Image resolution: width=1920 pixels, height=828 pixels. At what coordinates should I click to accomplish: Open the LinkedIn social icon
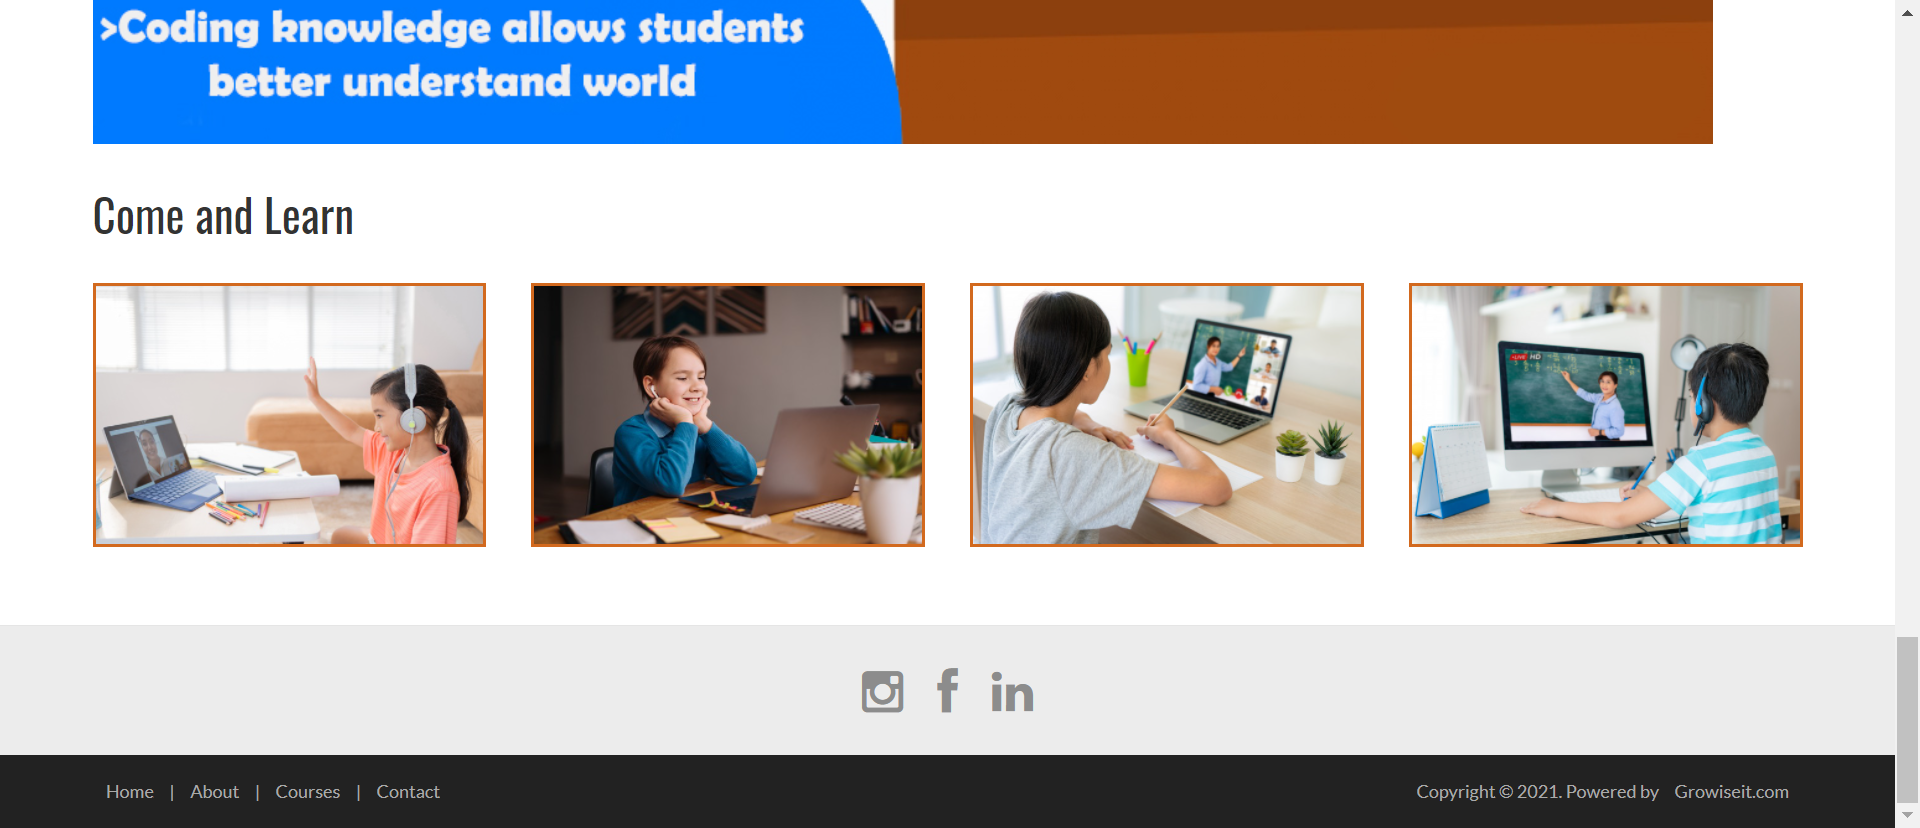(1012, 692)
